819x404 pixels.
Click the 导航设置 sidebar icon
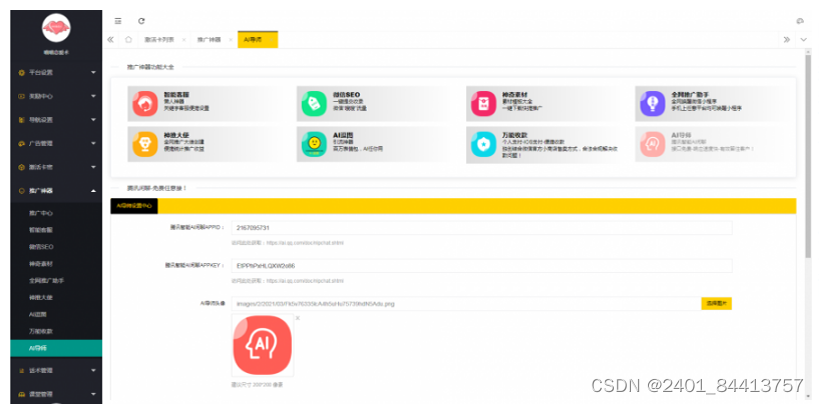click(21, 120)
